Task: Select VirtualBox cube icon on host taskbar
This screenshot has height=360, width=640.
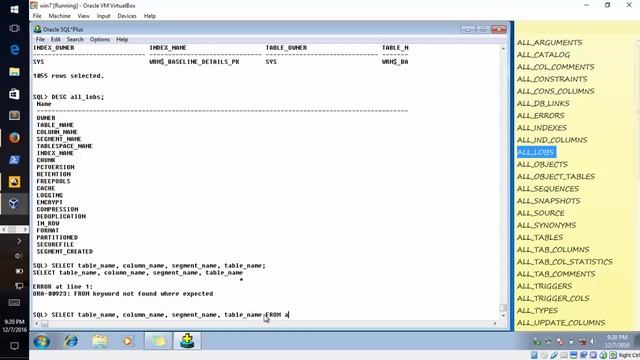Action: tap(14, 203)
